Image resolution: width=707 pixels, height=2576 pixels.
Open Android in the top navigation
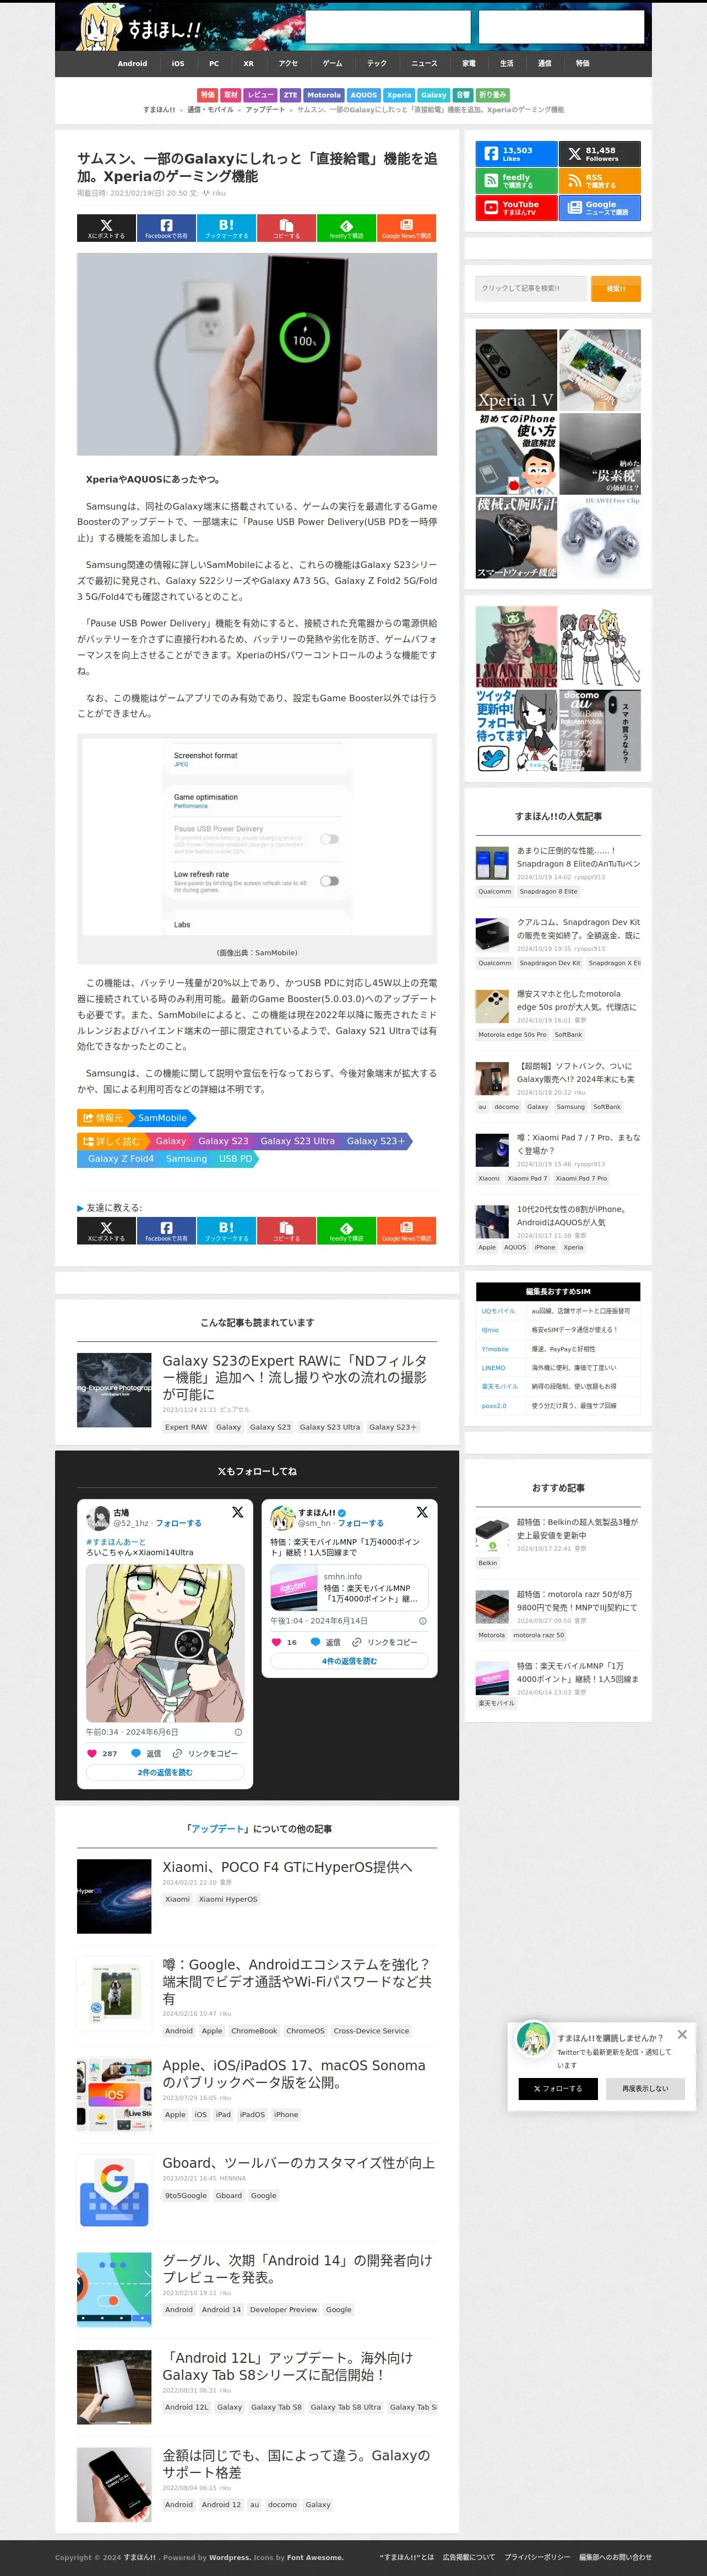[x=132, y=64]
